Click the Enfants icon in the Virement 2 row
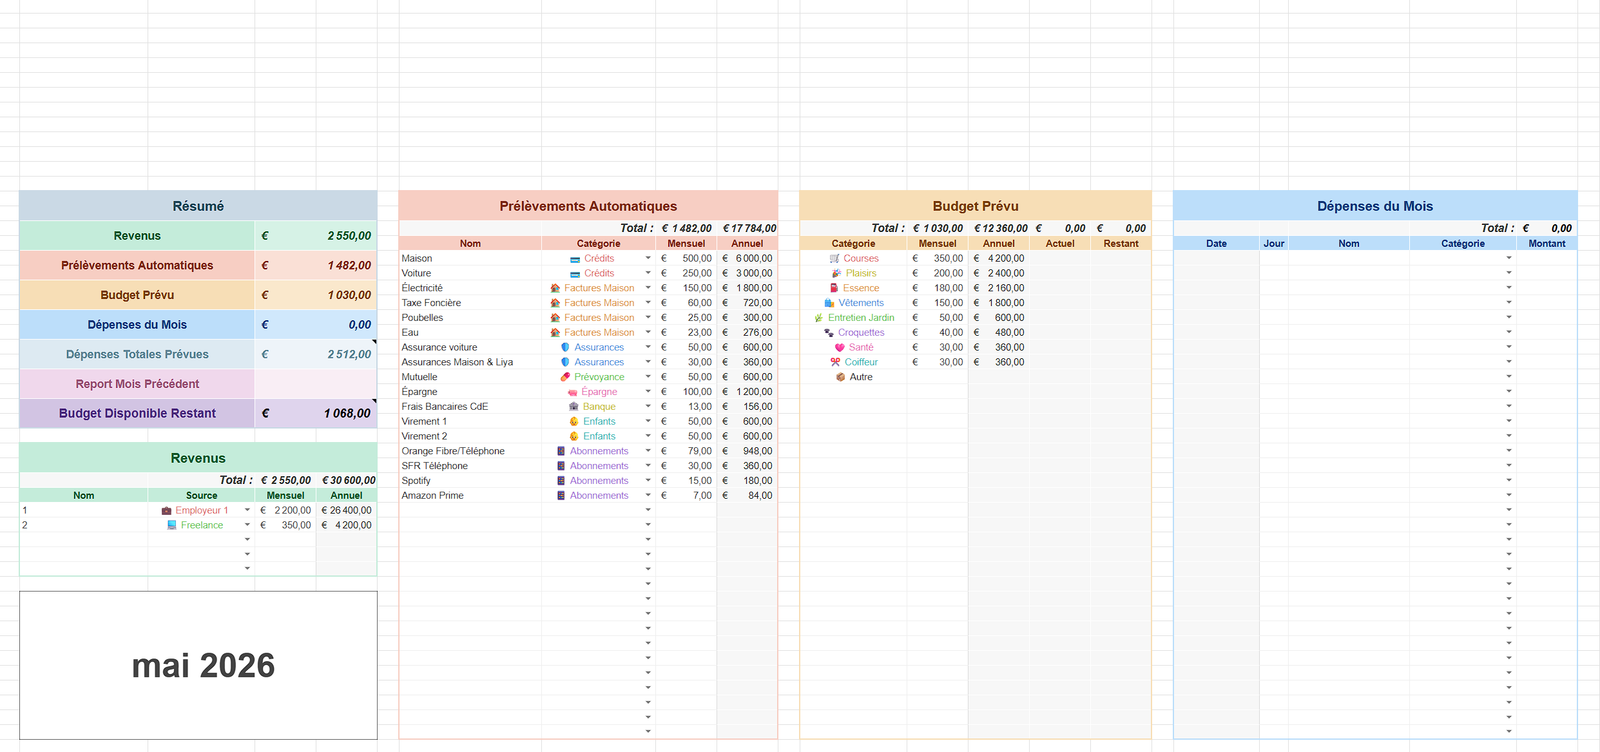 (574, 436)
